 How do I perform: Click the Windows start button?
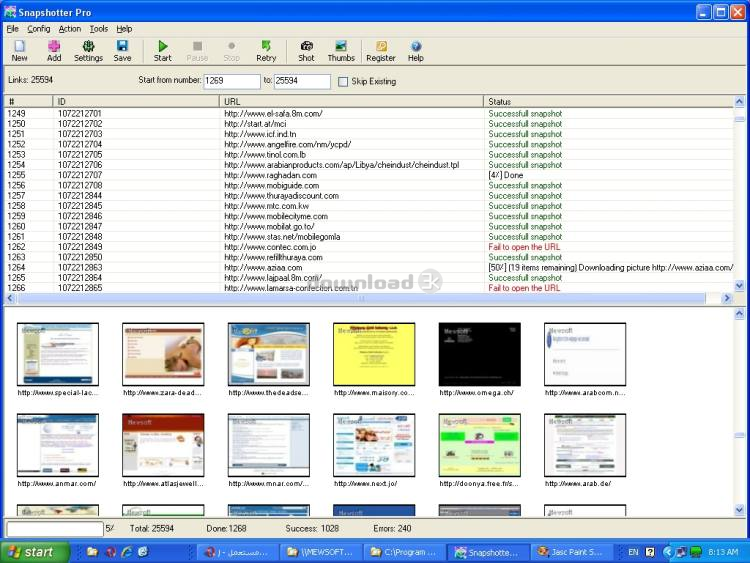[x=34, y=552]
